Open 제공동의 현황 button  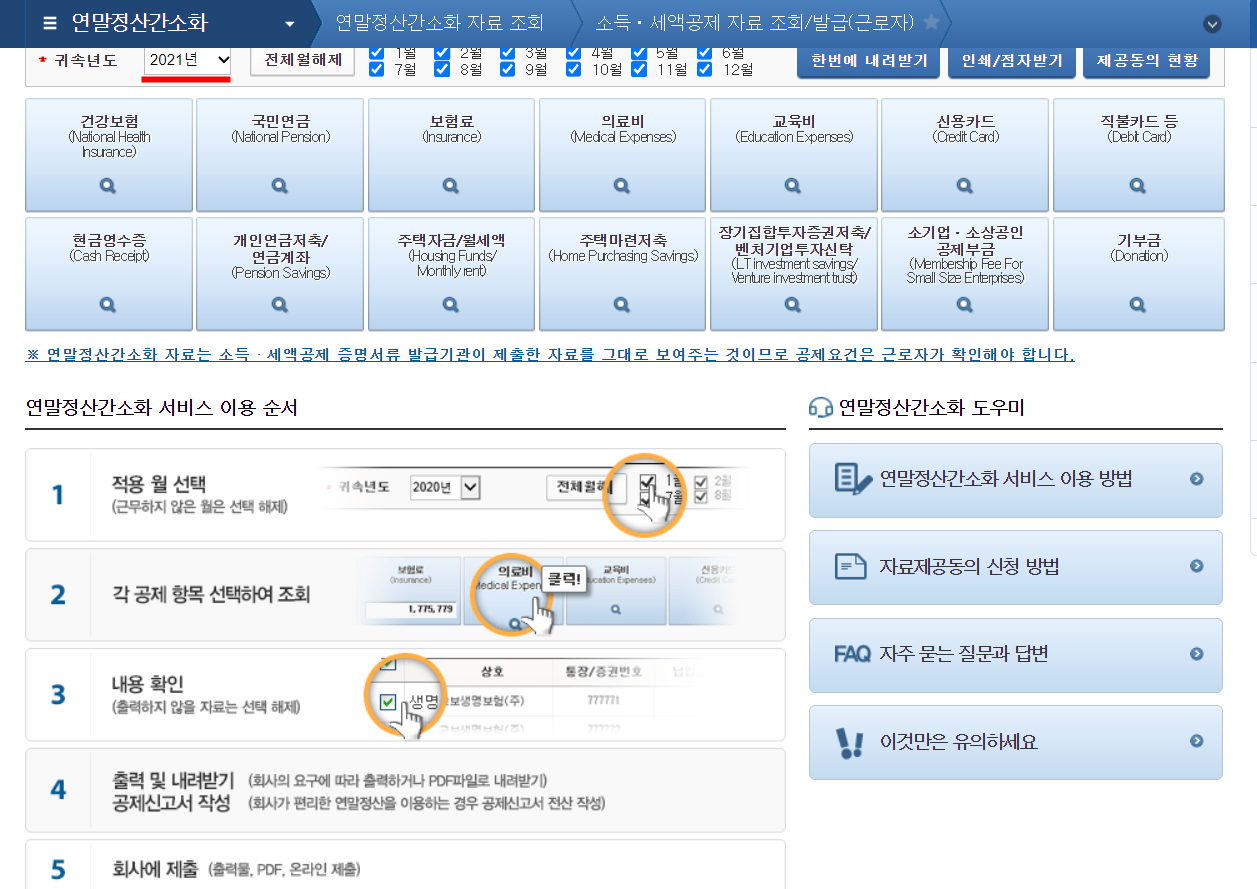1146,61
